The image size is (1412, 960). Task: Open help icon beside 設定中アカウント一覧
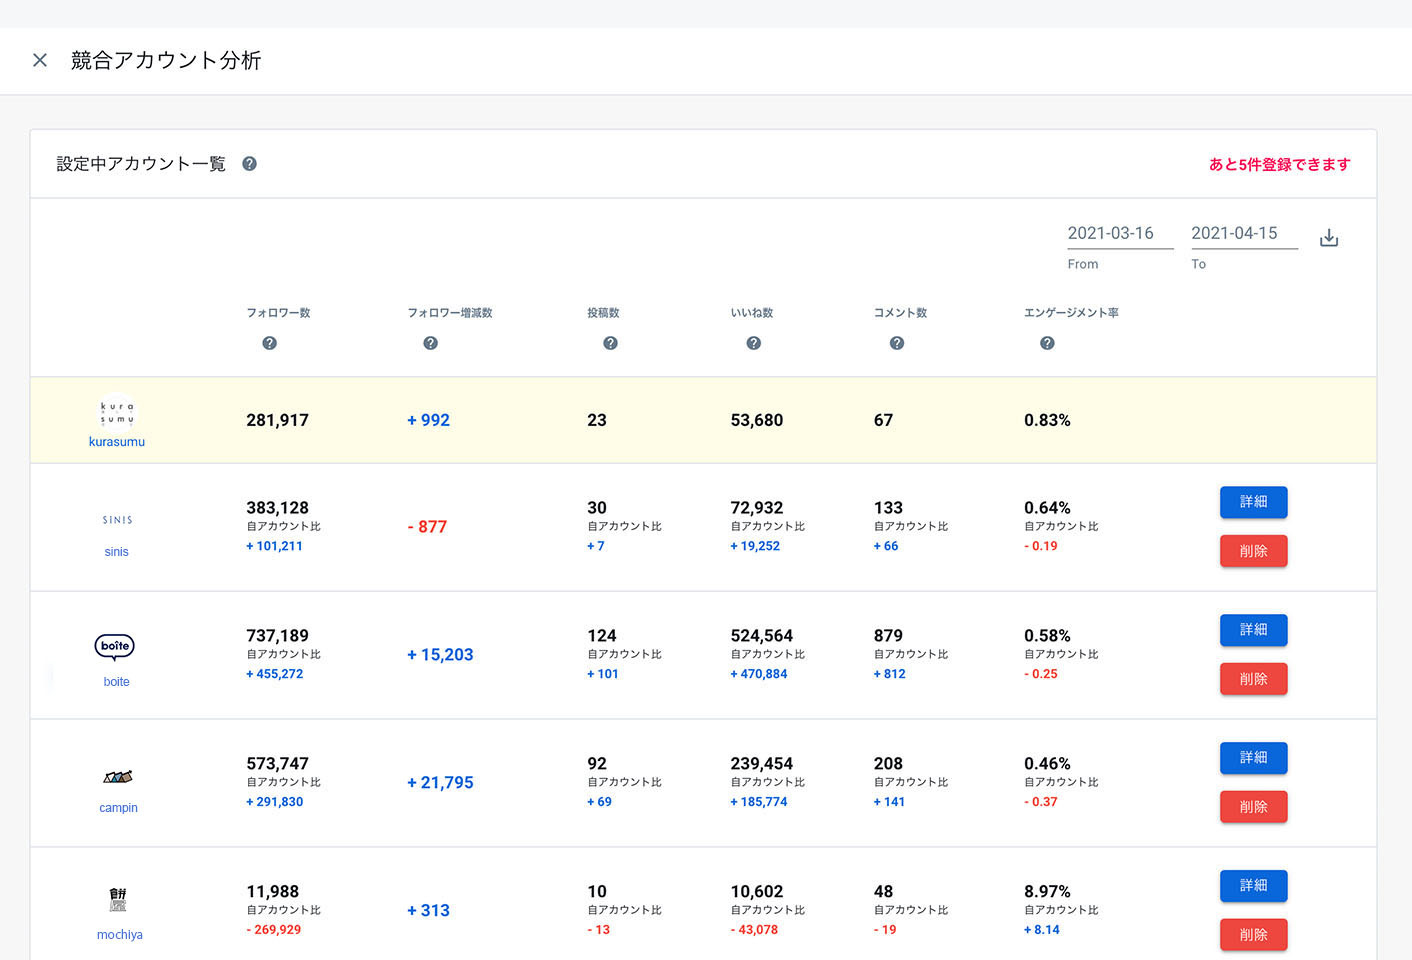coord(249,164)
